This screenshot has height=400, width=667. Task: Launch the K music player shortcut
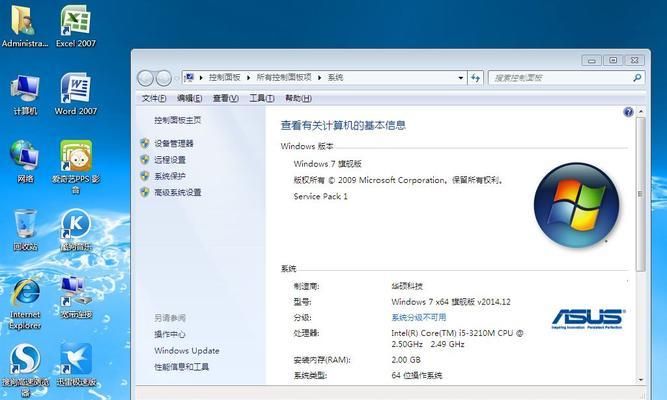pyautogui.click(x=76, y=230)
